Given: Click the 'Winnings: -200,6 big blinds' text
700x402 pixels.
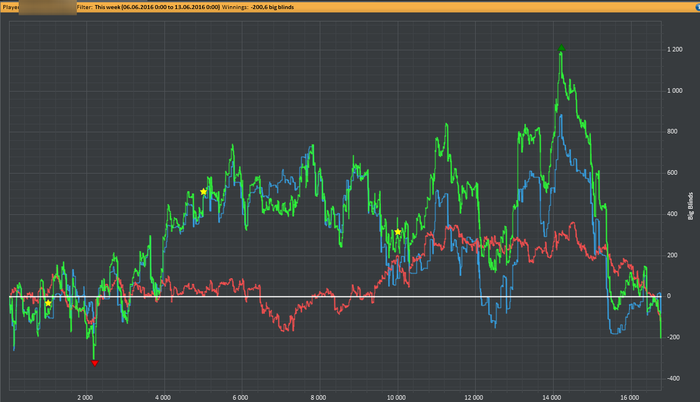Looking at the screenshot, I should pyautogui.click(x=258, y=7).
